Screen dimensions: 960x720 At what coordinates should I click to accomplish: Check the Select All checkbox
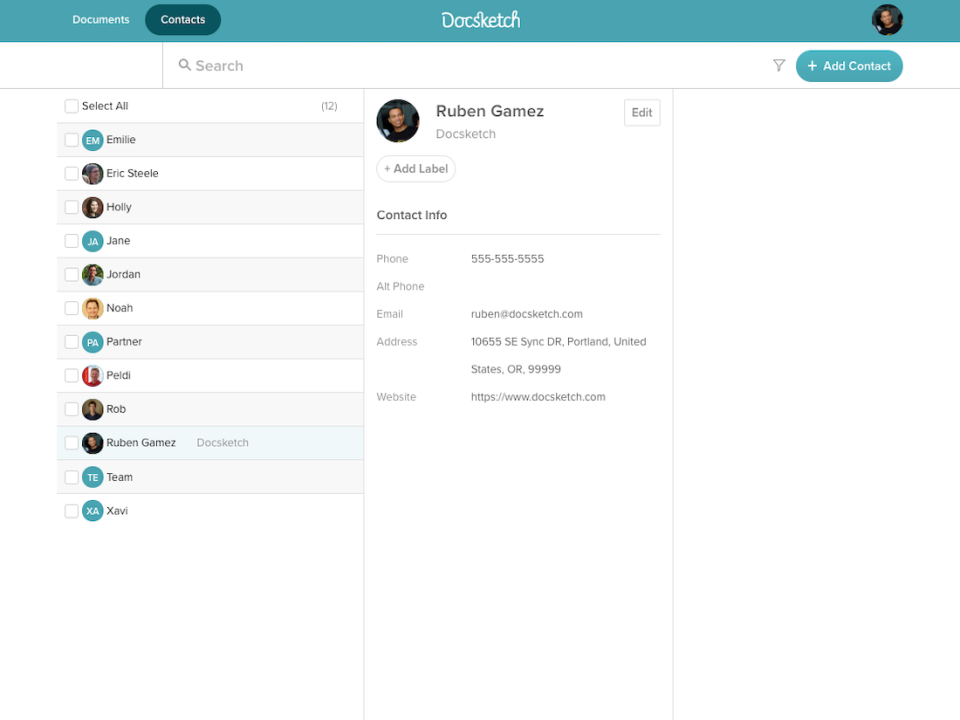click(72, 106)
